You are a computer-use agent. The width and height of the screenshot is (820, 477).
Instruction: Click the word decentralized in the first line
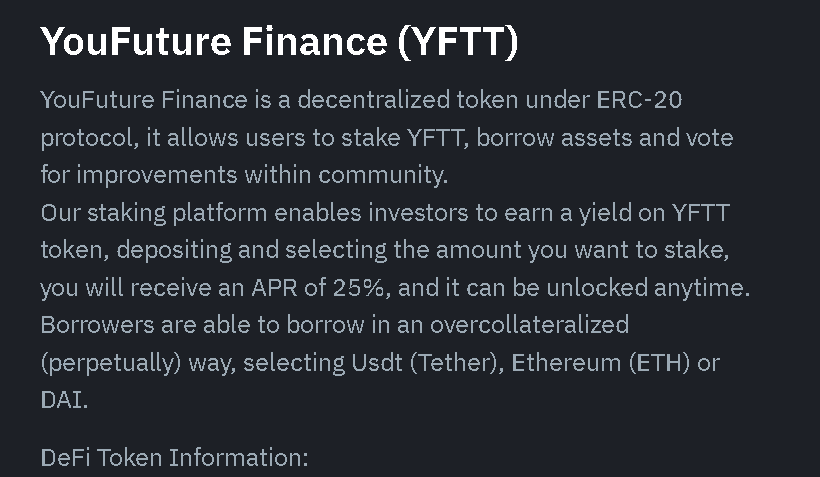coord(373,100)
